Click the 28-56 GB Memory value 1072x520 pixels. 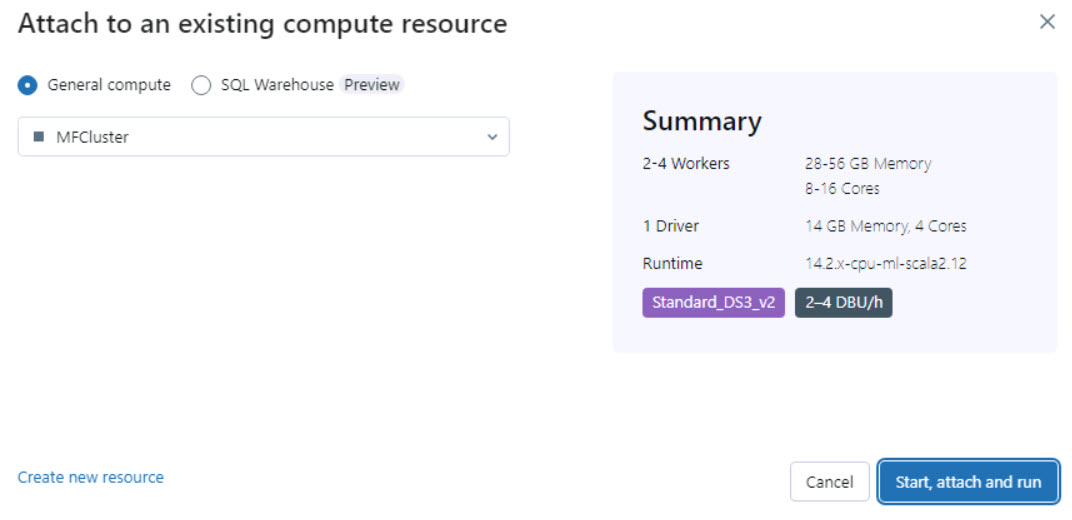(868, 163)
